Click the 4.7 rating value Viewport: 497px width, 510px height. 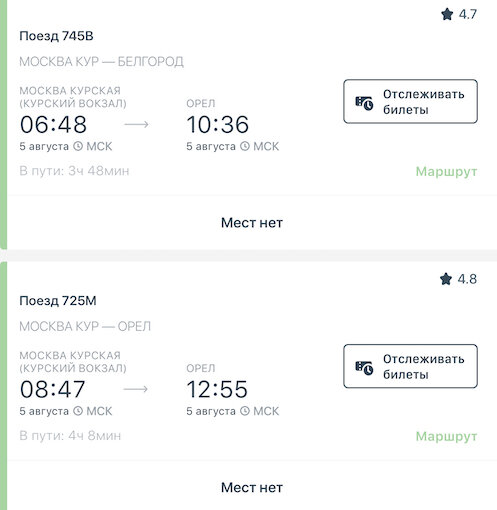coord(468,14)
